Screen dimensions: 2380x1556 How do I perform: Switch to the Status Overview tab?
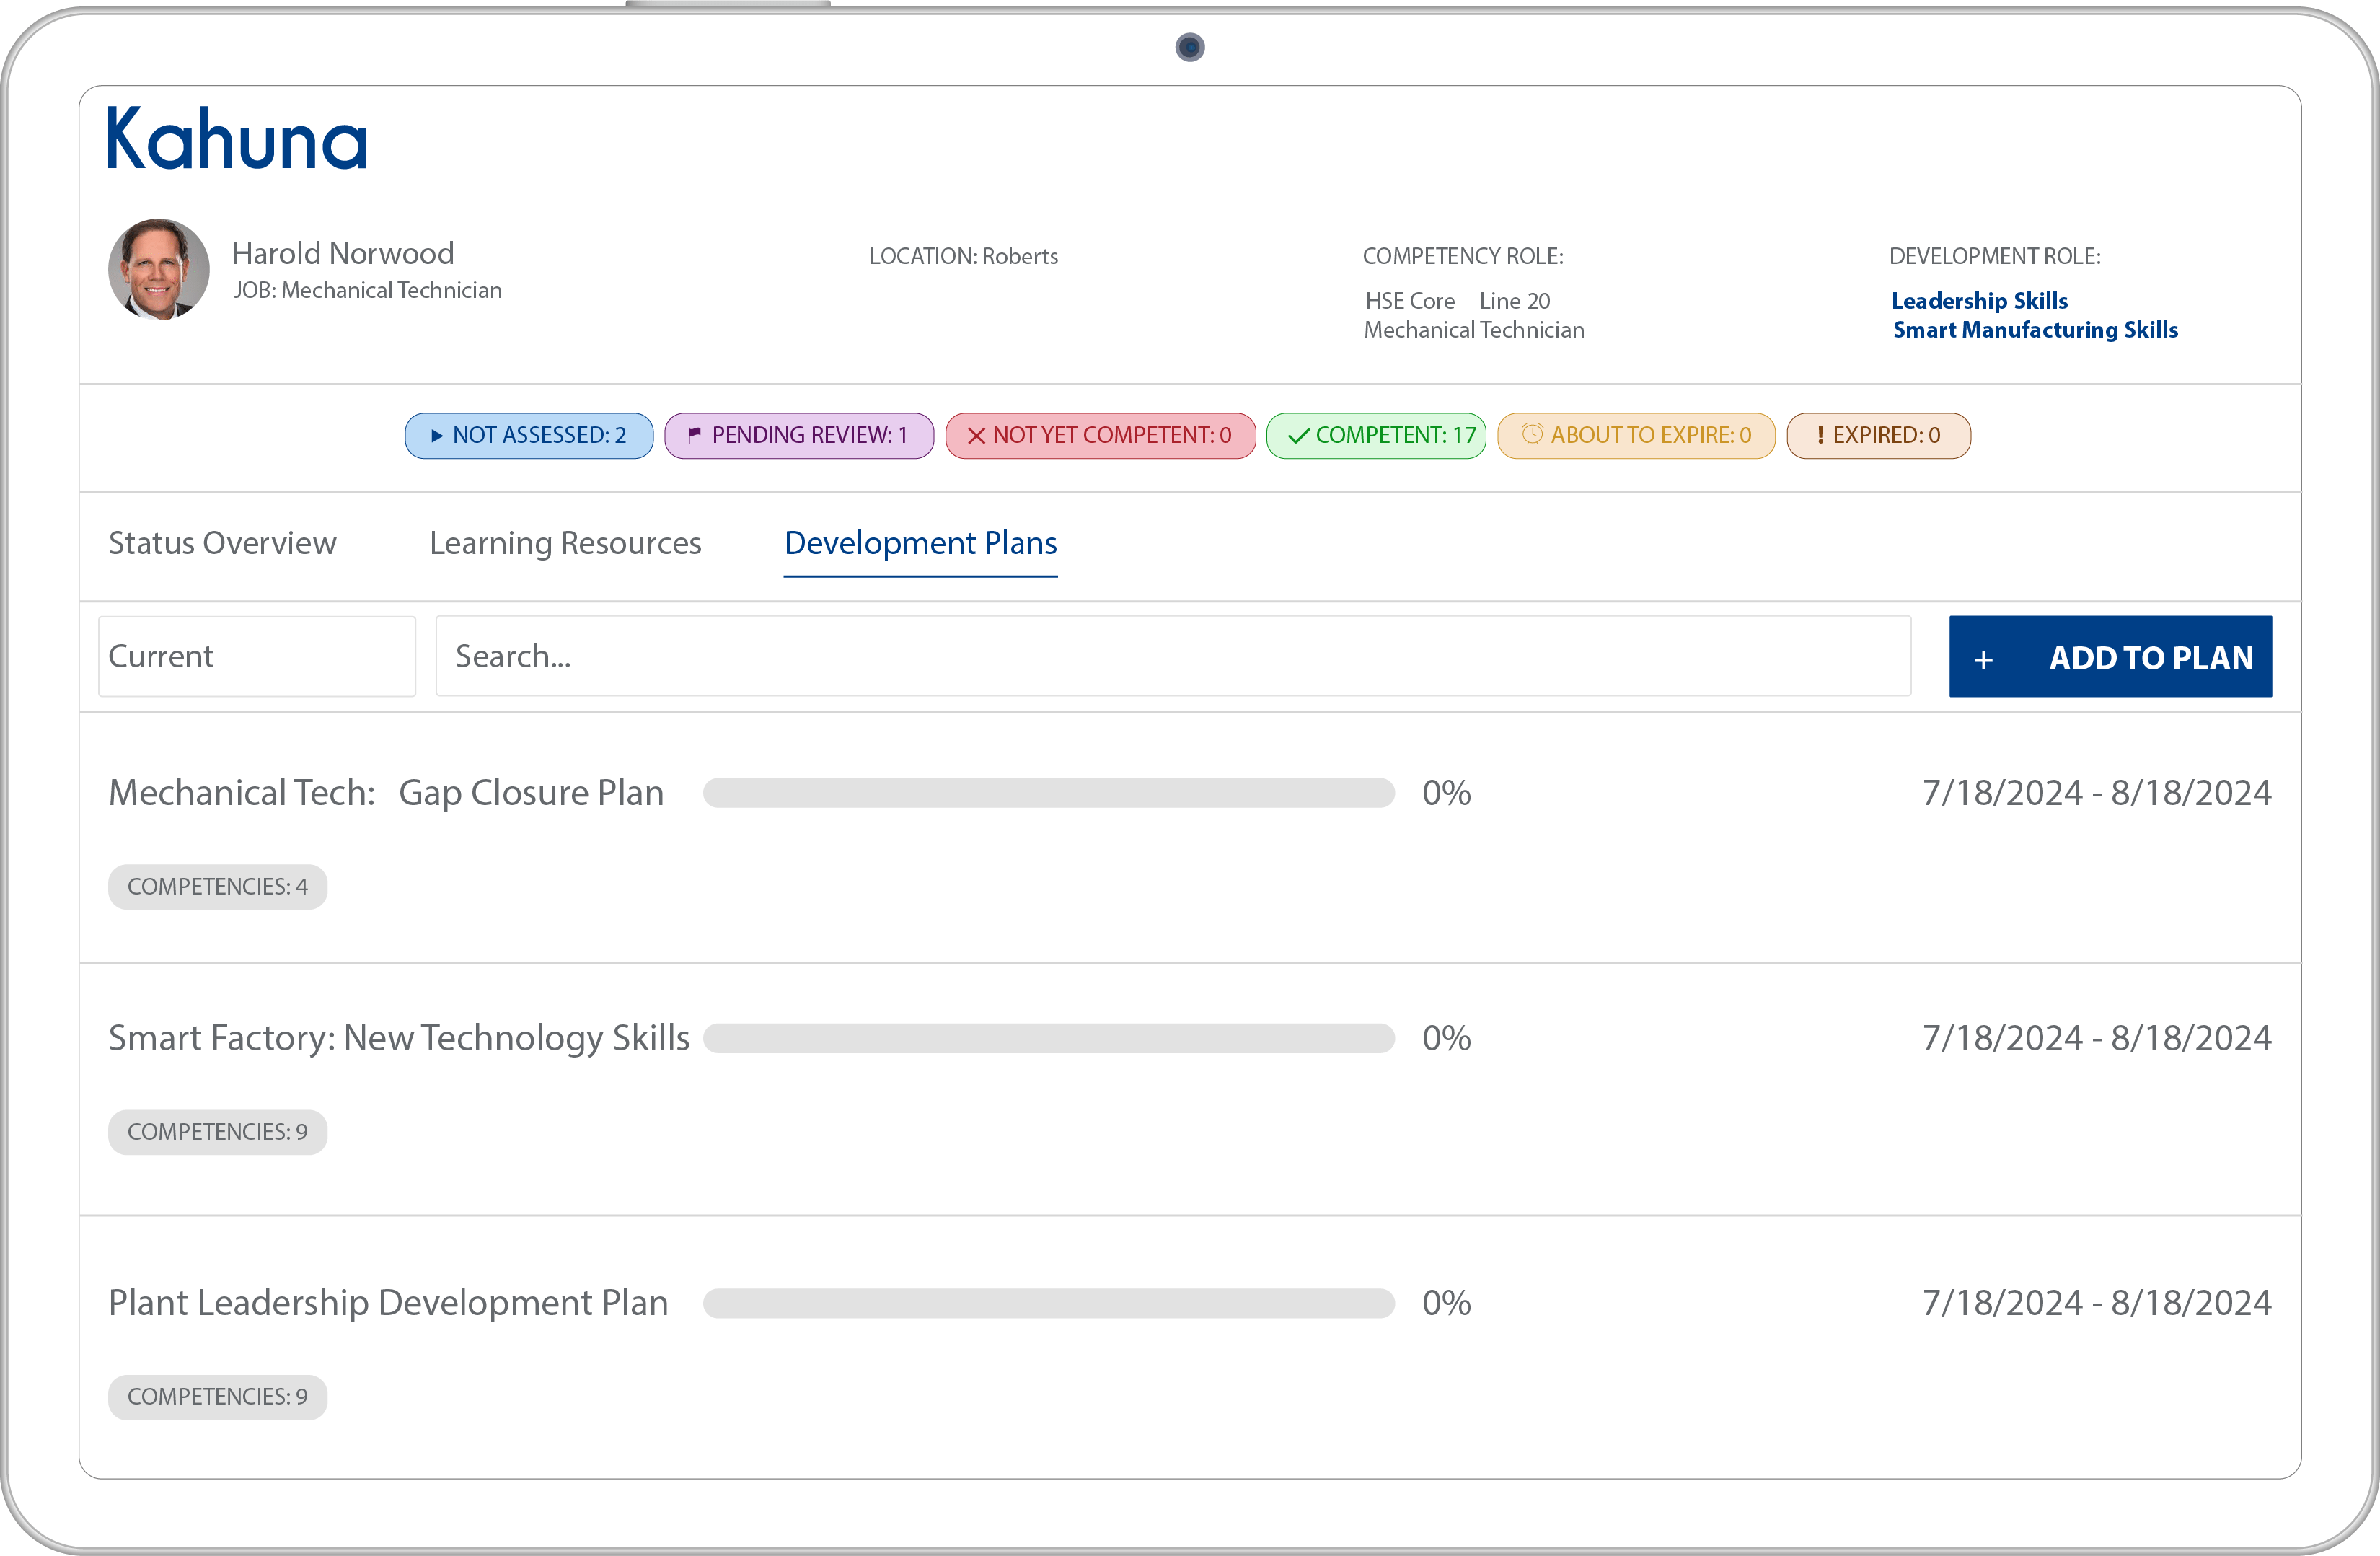[222, 543]
